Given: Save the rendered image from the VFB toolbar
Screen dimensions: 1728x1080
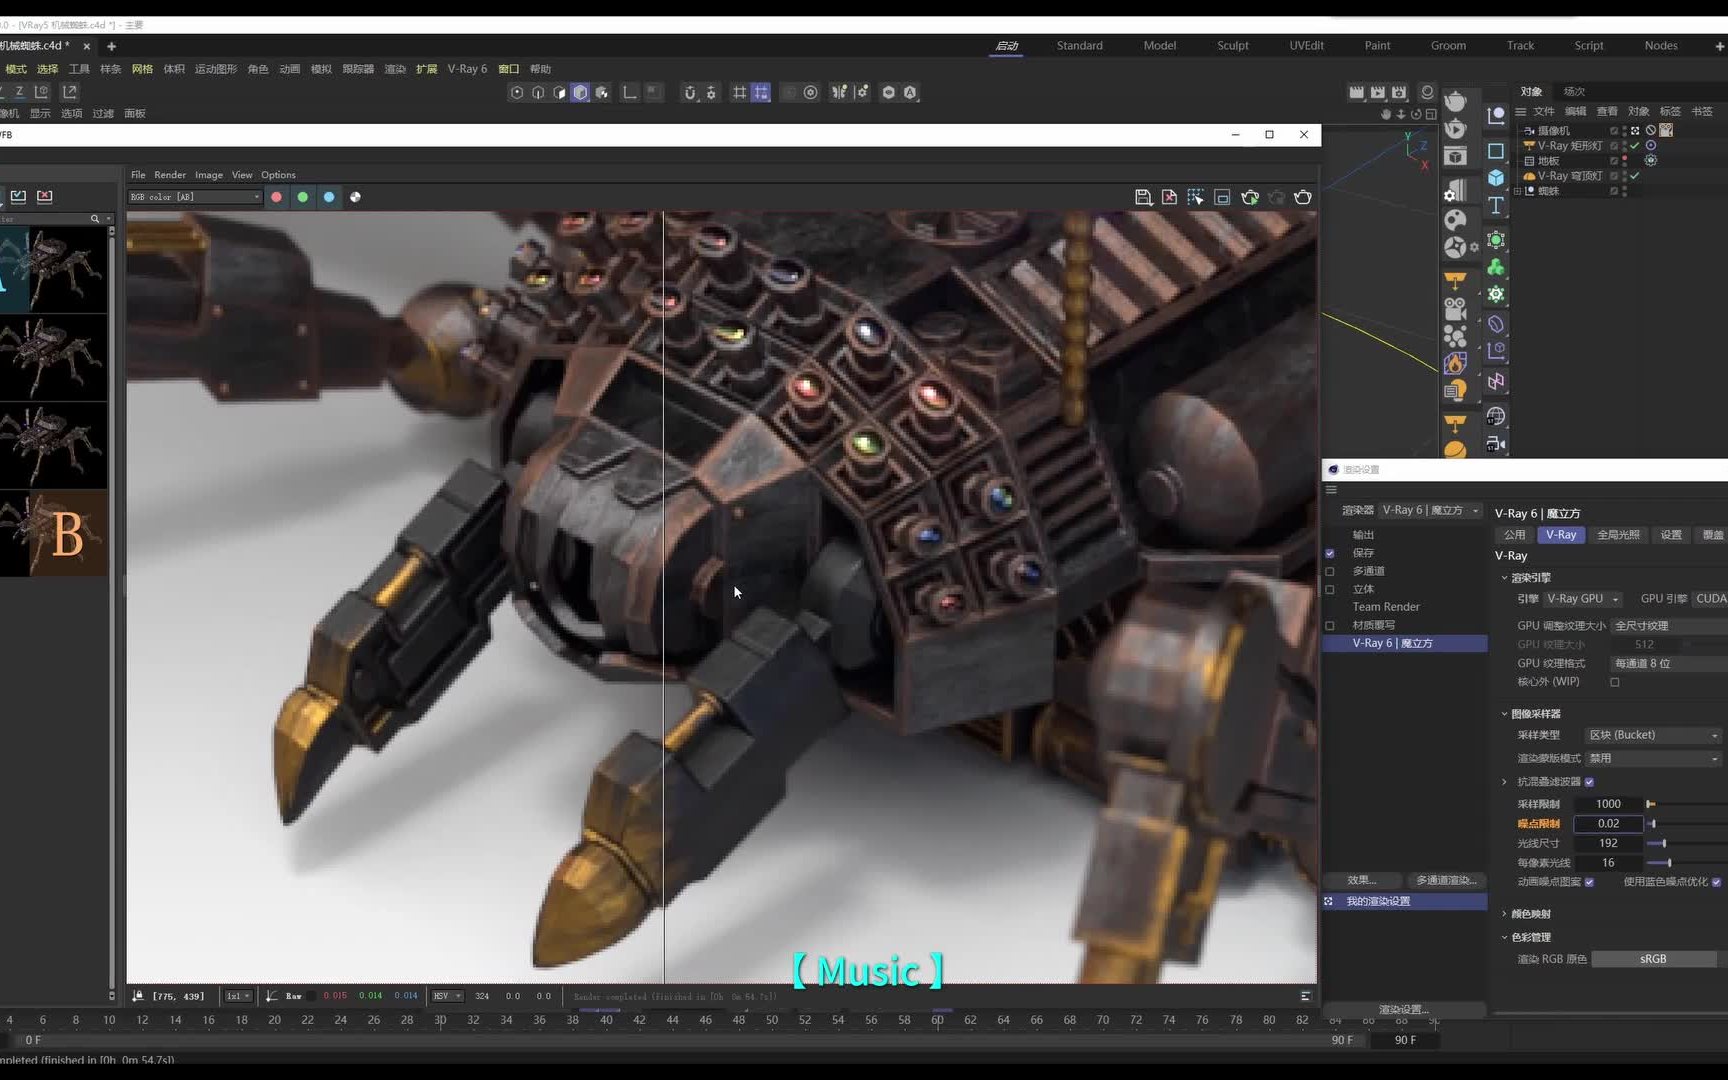Looking at the screenshot, I should click(x=1144, y=197).
